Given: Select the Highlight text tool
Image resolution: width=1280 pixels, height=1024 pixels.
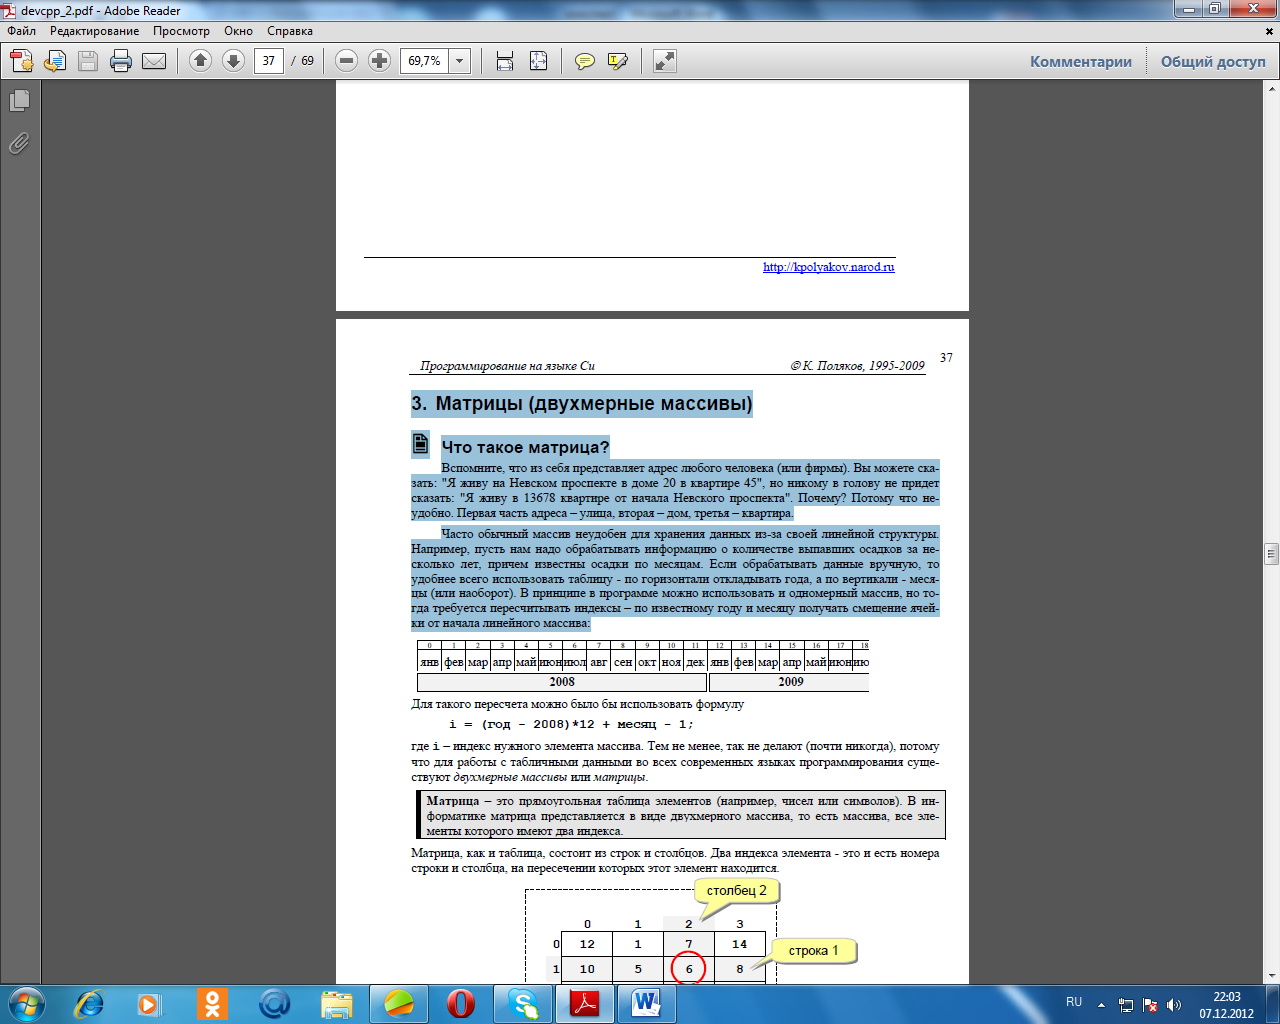Looking at the screenshot, I should [x=618, y=61].
